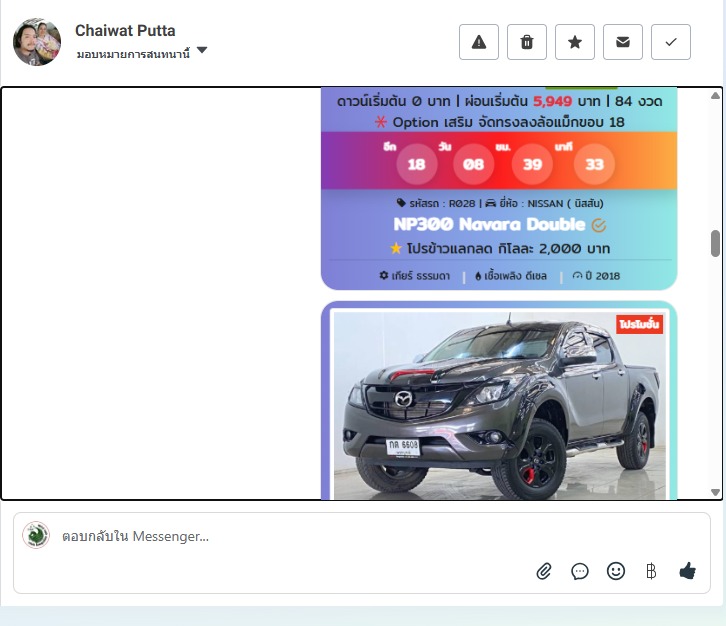Send a thumbs-up like
The width and height of the screenshot is (726, 626).
click(x=688, y=571)
